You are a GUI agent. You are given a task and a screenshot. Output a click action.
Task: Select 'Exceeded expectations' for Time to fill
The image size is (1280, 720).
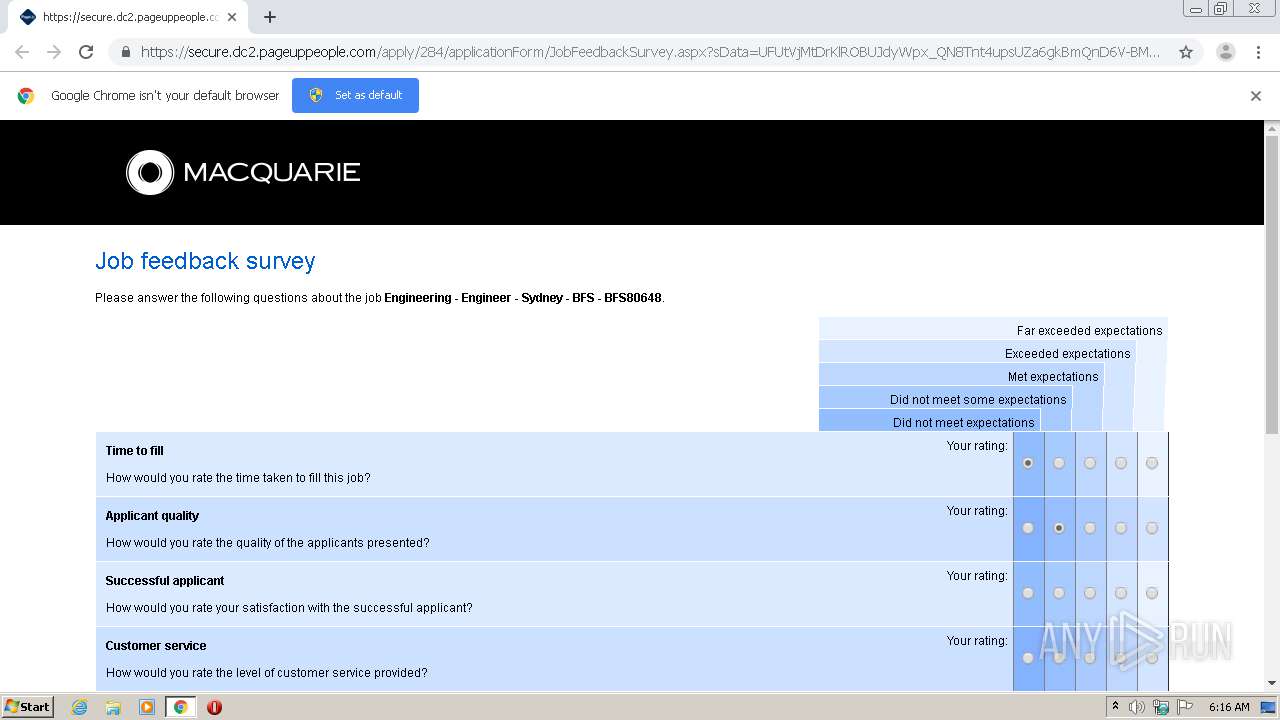click(x=1121, y=463)
